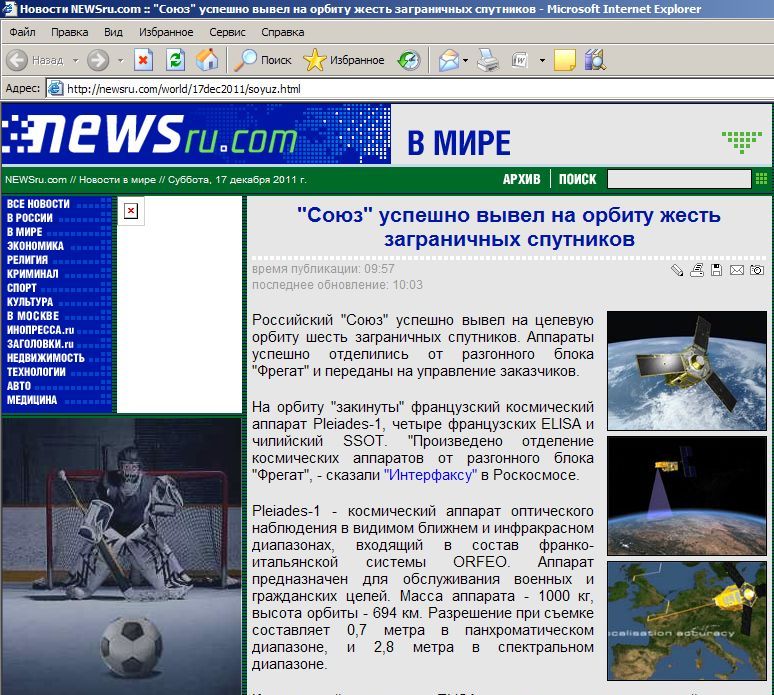This screenshot has height=695, width=774.
Task: Open НЕДВИЖИМОСТЬ section
Action: 45,358
